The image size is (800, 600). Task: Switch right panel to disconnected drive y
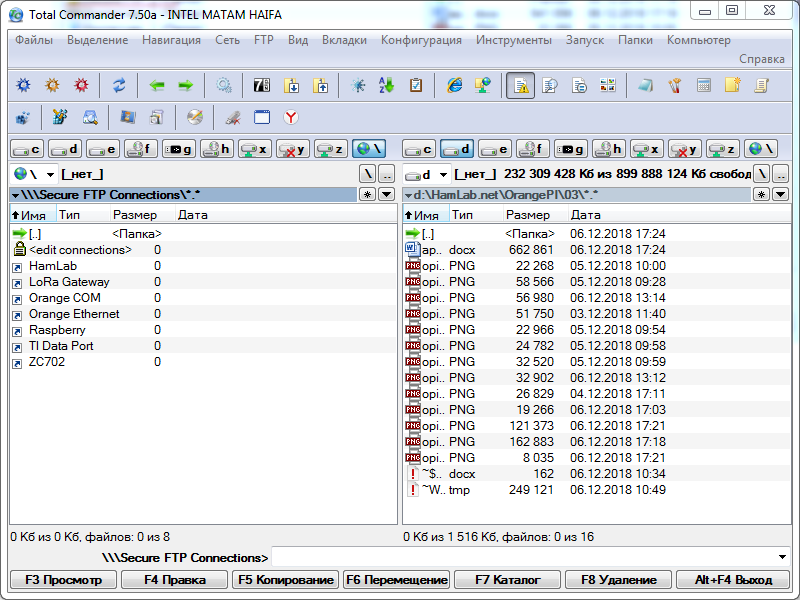point(685,149)
